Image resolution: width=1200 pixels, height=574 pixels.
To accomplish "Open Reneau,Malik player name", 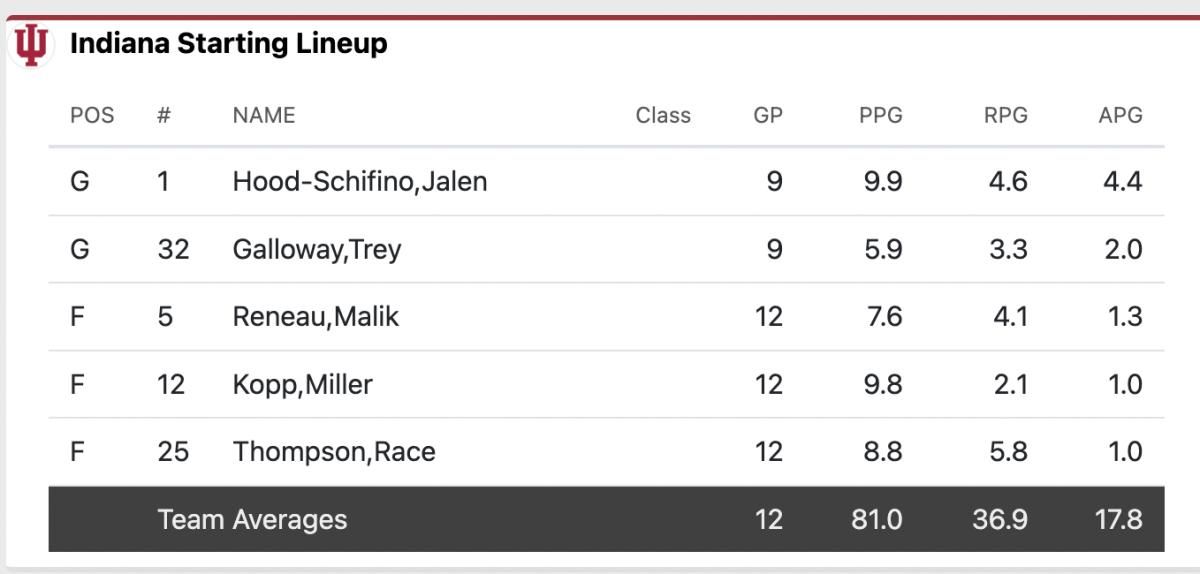I will (316, 317).
